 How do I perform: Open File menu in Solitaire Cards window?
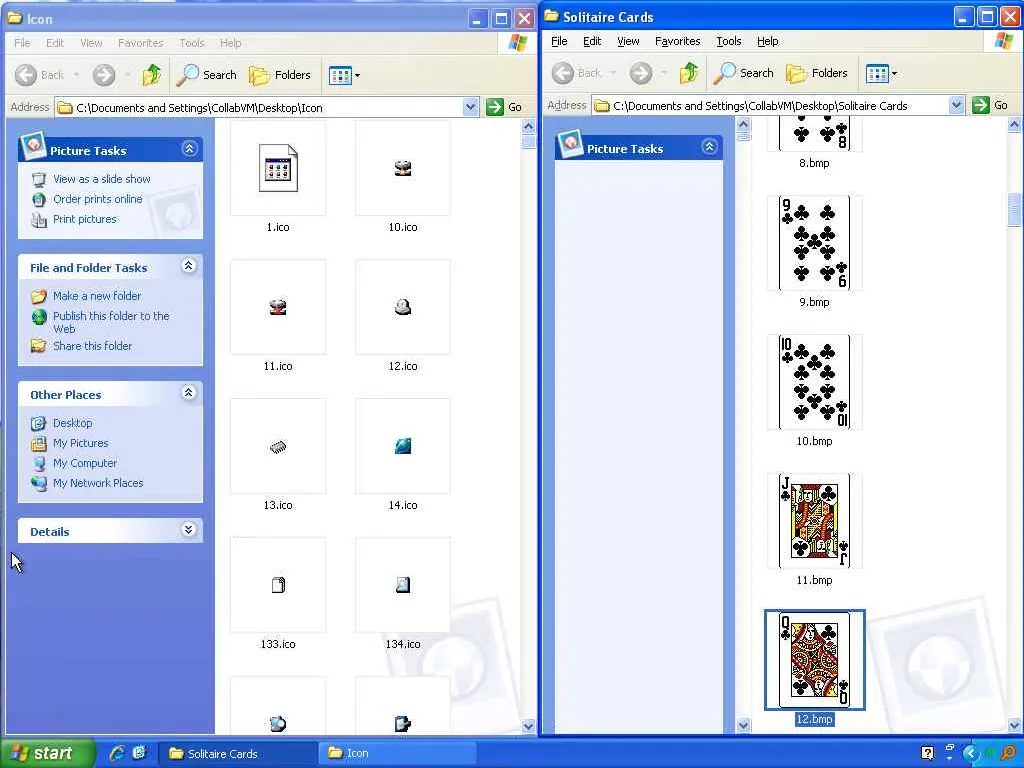tap(559, 41)
